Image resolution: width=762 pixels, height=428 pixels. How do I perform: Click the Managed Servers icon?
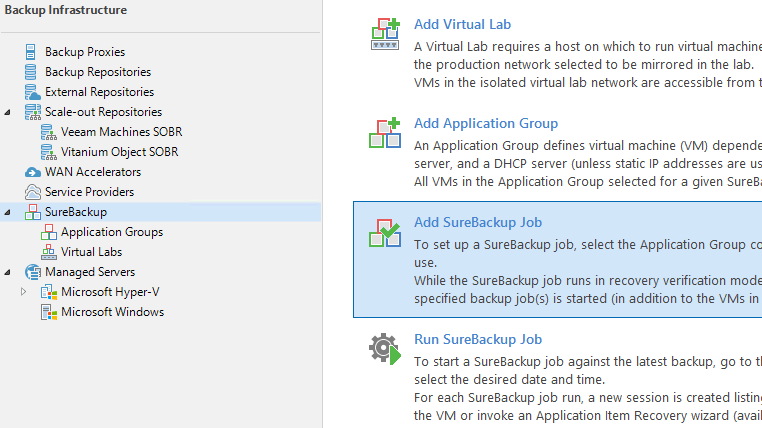33,272
